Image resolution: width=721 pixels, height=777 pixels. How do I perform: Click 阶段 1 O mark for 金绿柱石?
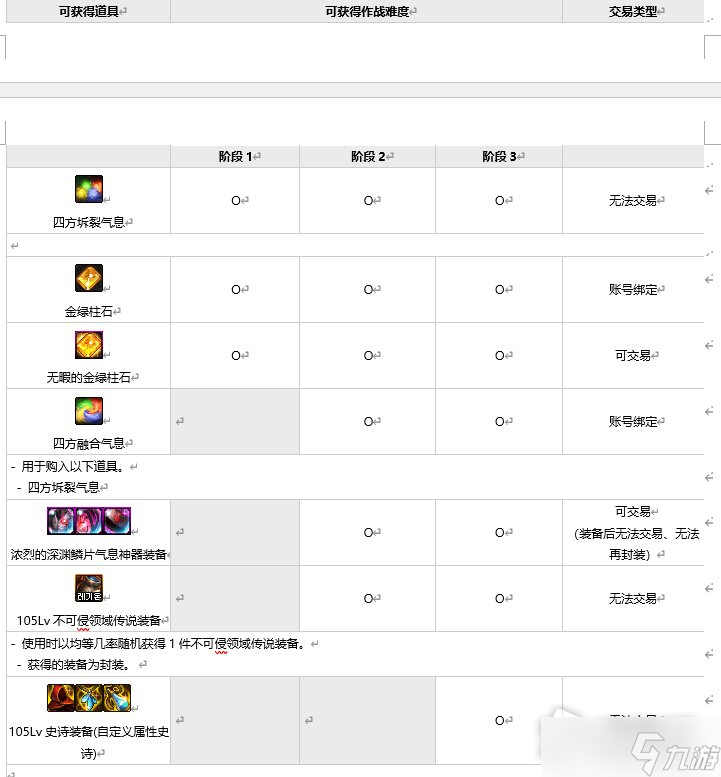coord(236,290)
